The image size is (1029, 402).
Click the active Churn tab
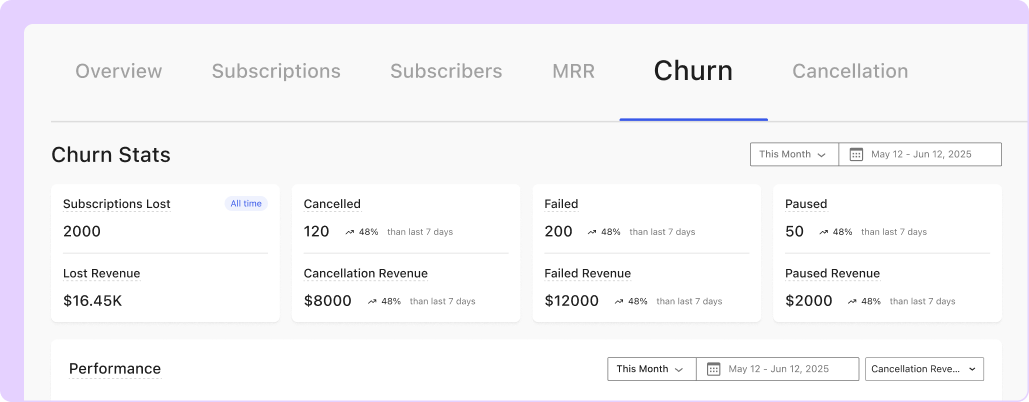coord(693,71)
